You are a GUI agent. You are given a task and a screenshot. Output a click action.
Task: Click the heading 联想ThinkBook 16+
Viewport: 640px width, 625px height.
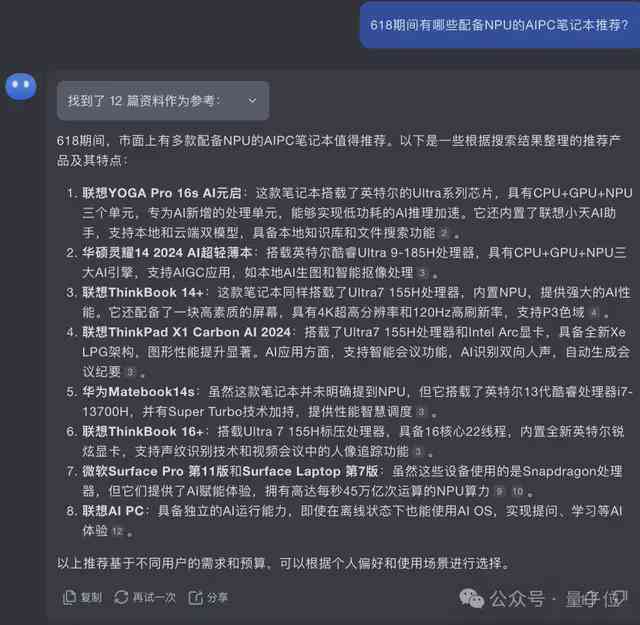(x=142, y=431)
